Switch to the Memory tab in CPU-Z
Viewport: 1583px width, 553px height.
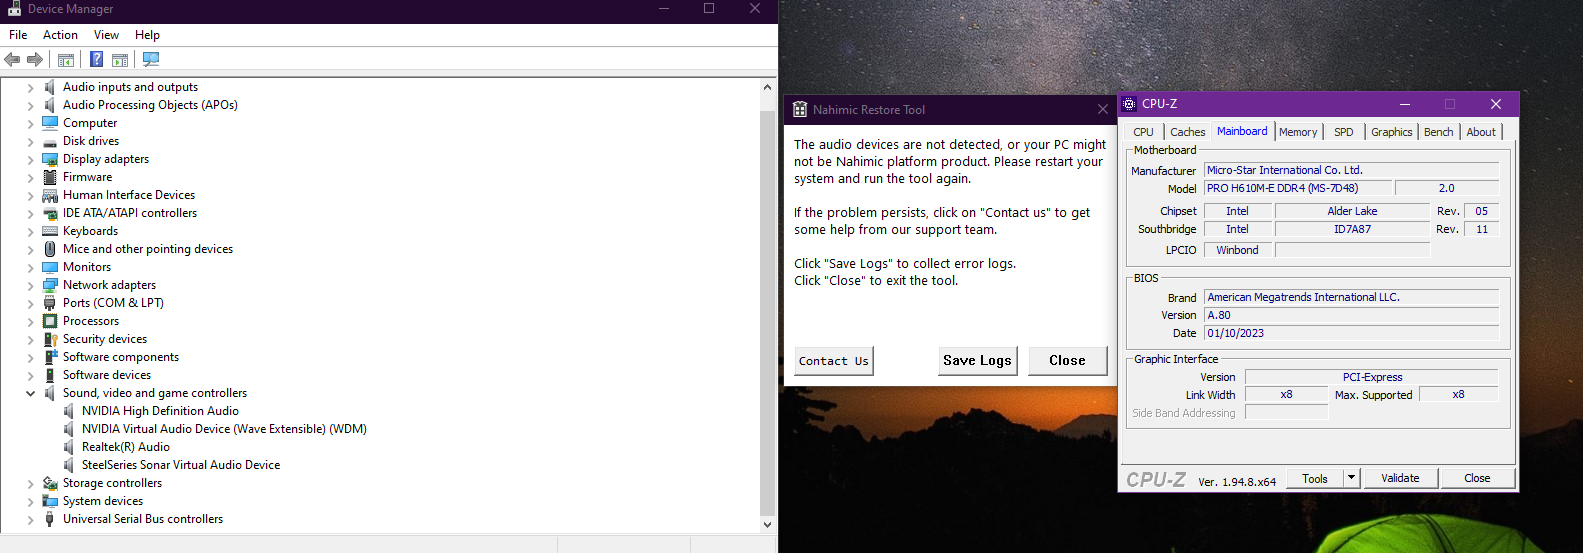(1297, 132)
